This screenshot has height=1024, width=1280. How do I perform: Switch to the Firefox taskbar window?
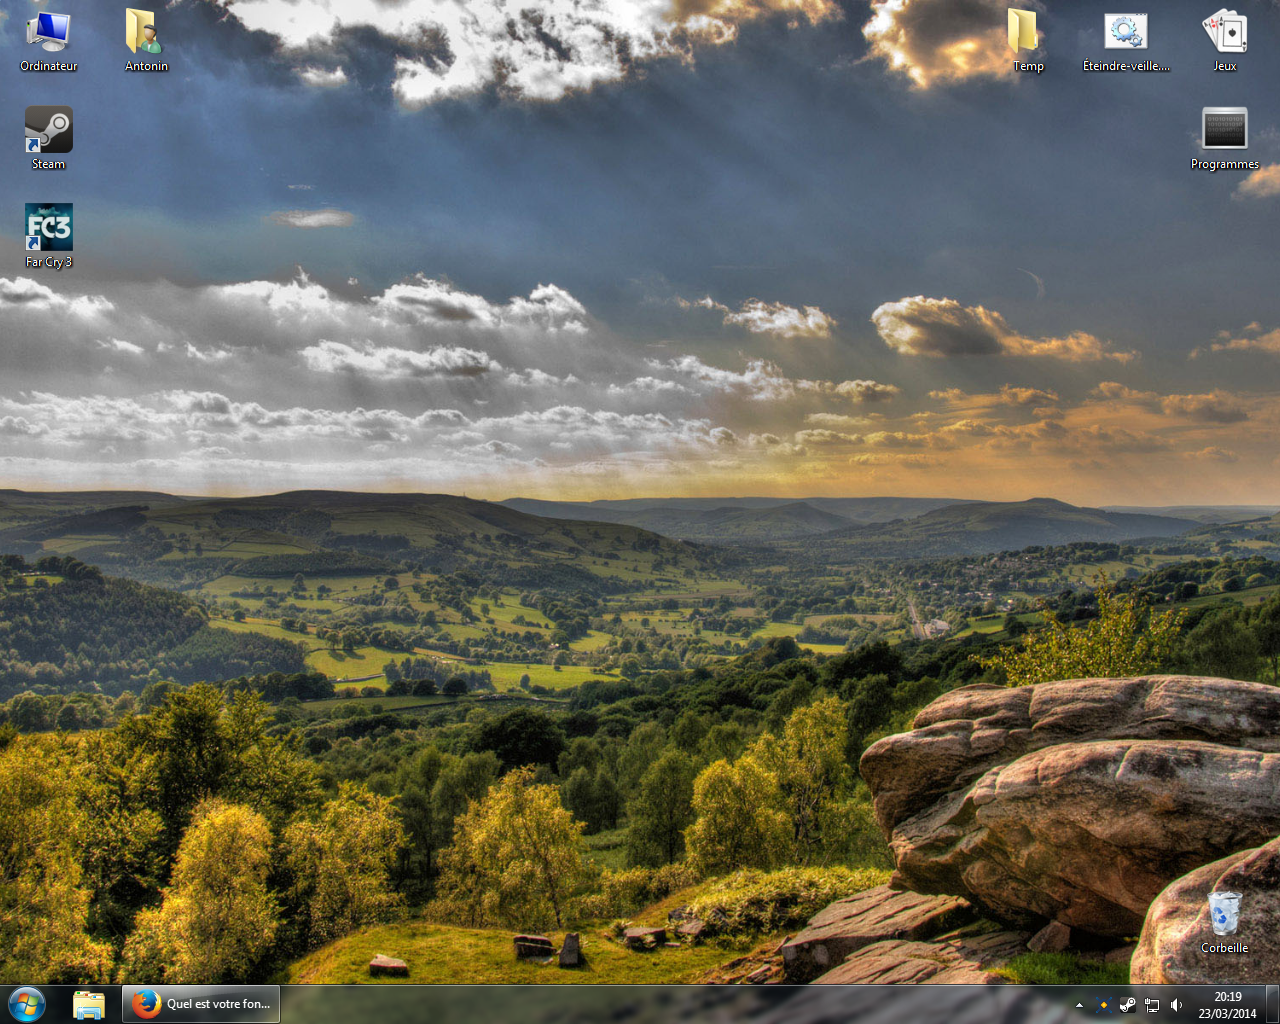[201, 1004]
